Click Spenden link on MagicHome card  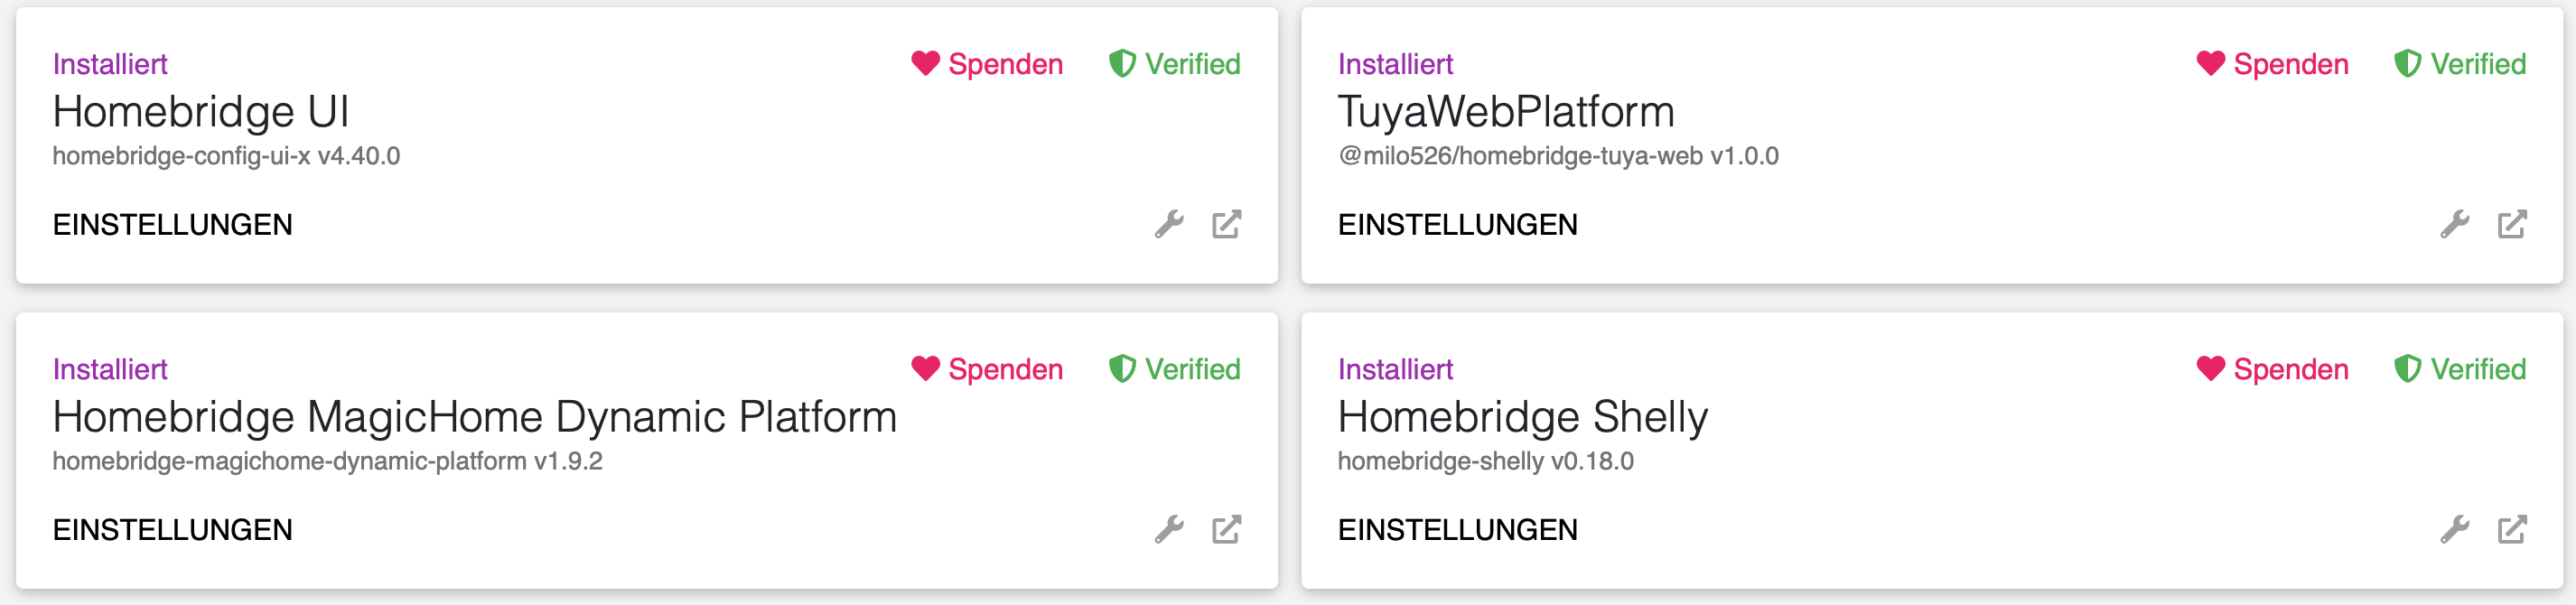tap(987, 369)
